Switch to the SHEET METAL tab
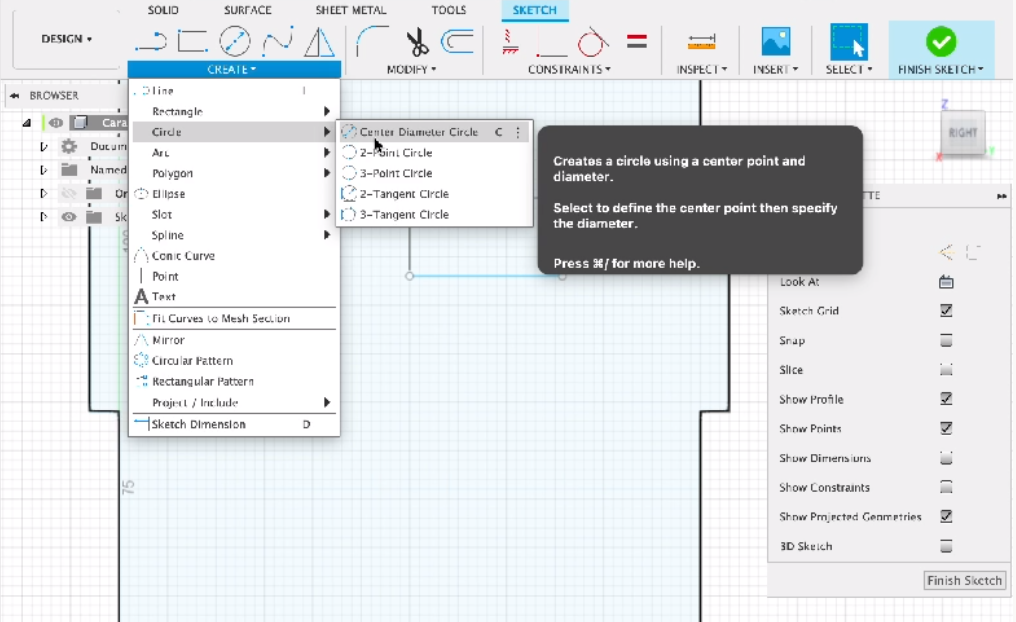Screen dimensions: 1016x622 pos(351,10)
